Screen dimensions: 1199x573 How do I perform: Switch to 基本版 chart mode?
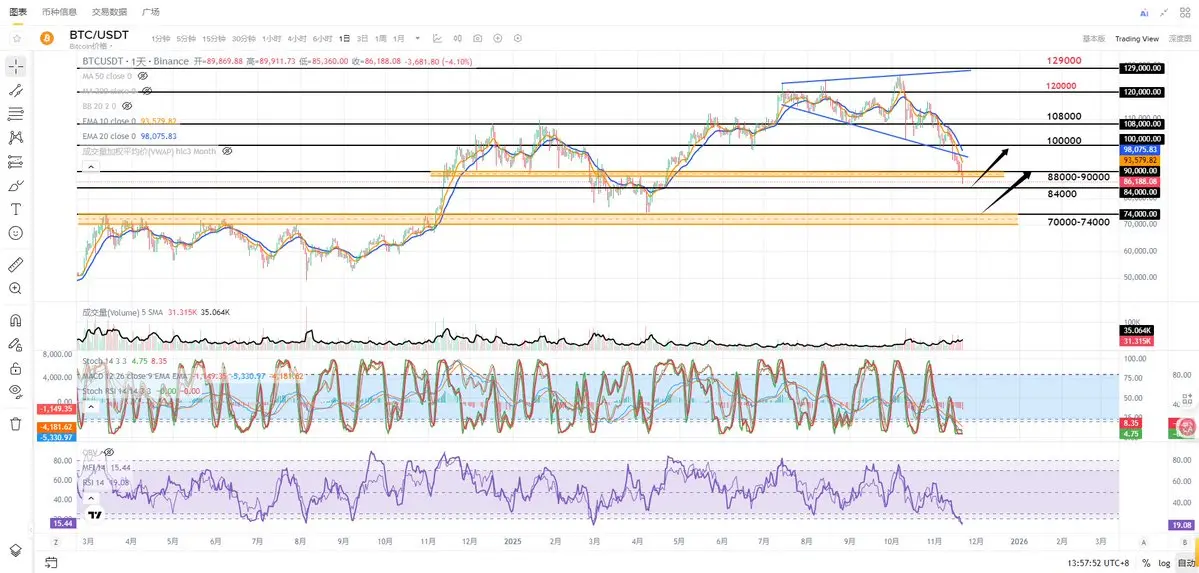pyautogui.click(x=1093, y=38)
